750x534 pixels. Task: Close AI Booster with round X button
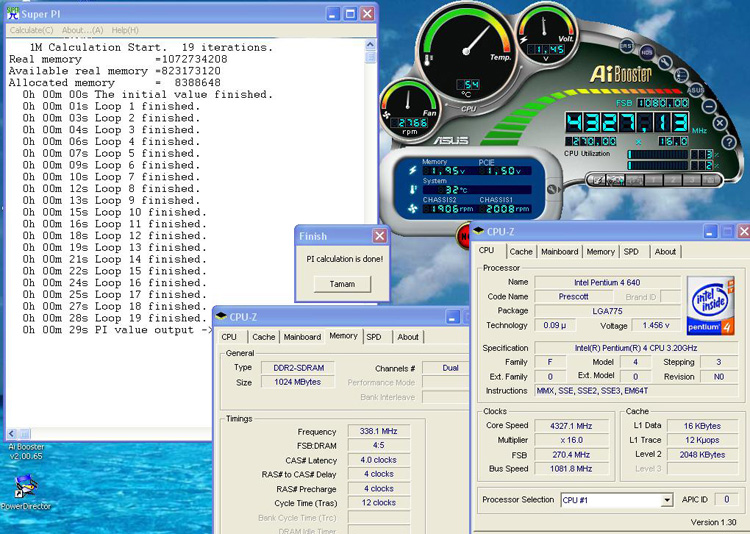click(x=720, y=123)
